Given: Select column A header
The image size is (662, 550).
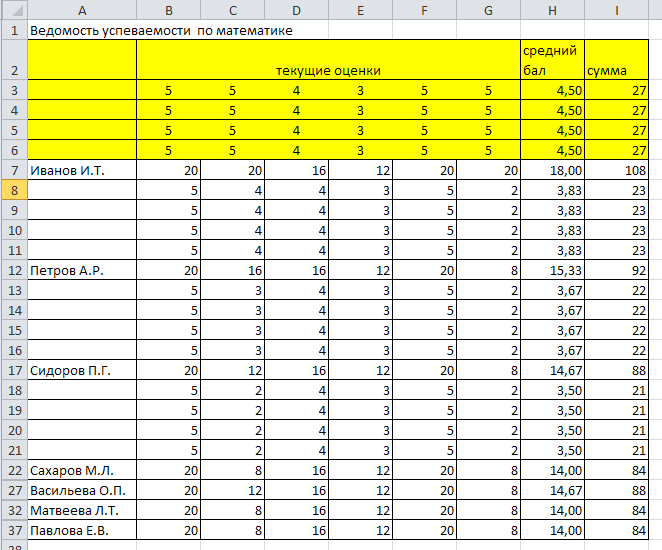Looking at the screenshot, I should [x=82, y=10].
